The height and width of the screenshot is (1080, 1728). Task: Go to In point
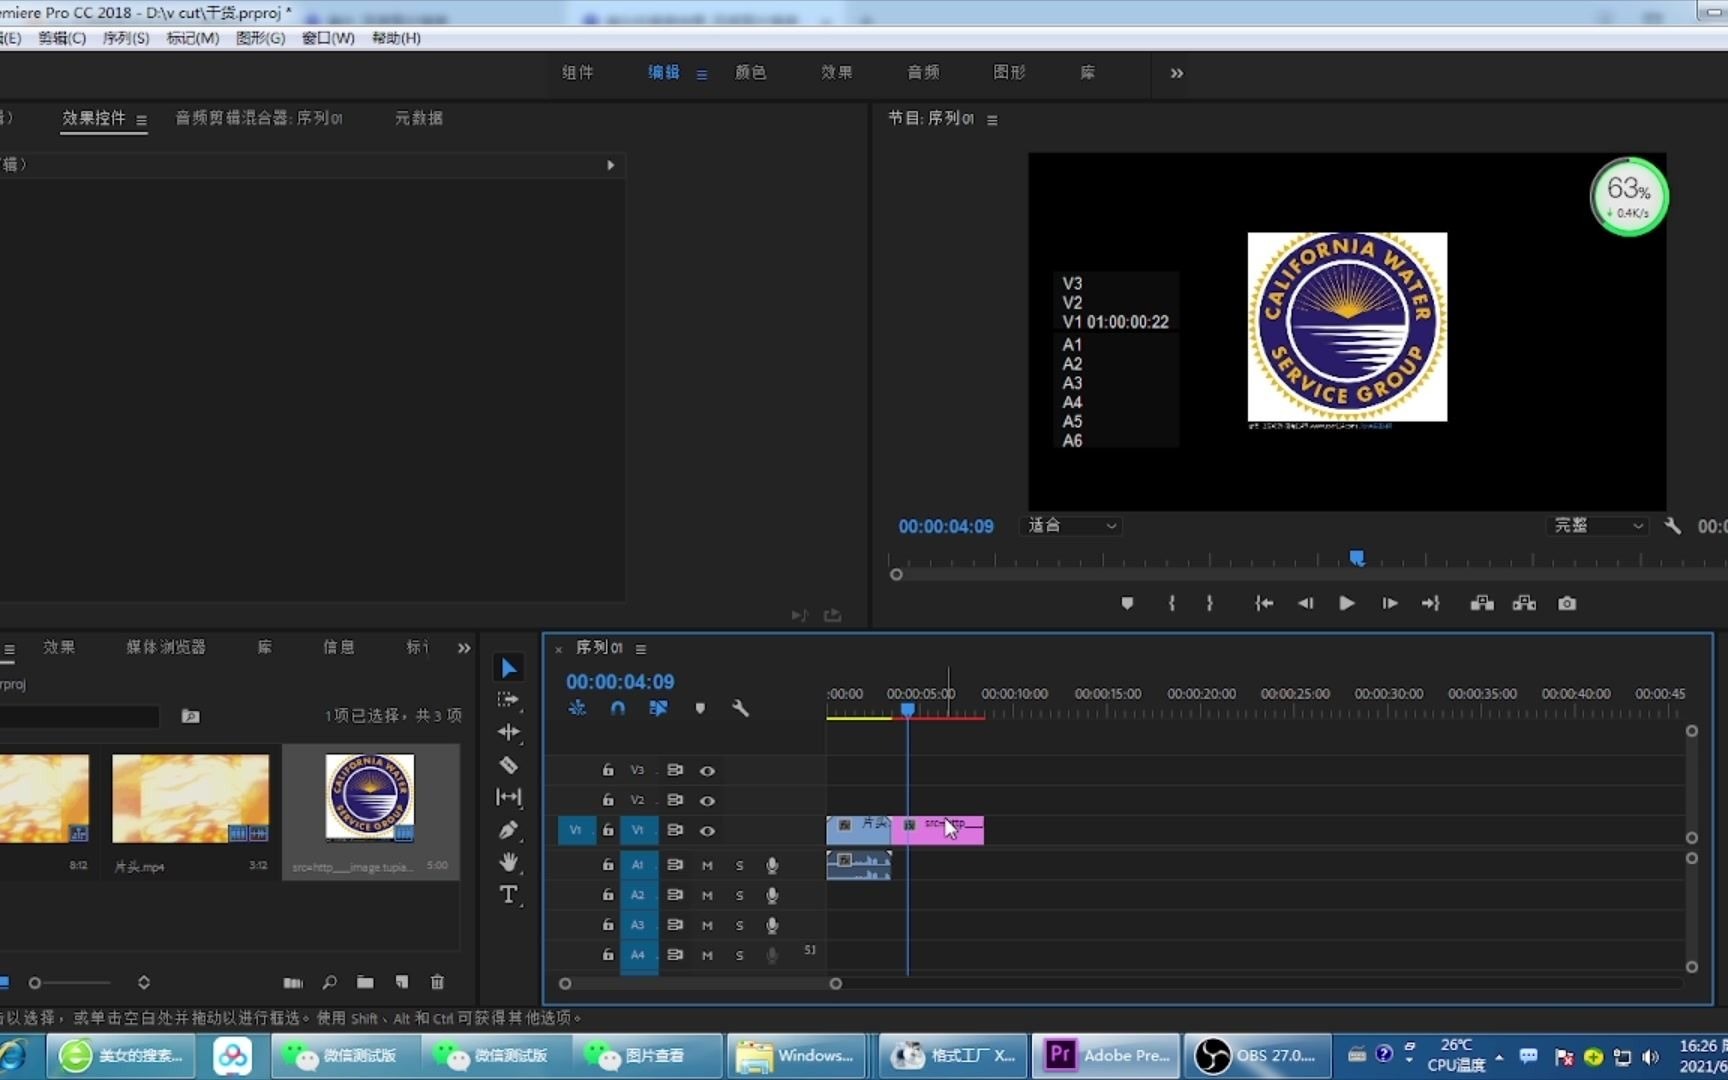pyautogui.click(x=1264, y=603)
